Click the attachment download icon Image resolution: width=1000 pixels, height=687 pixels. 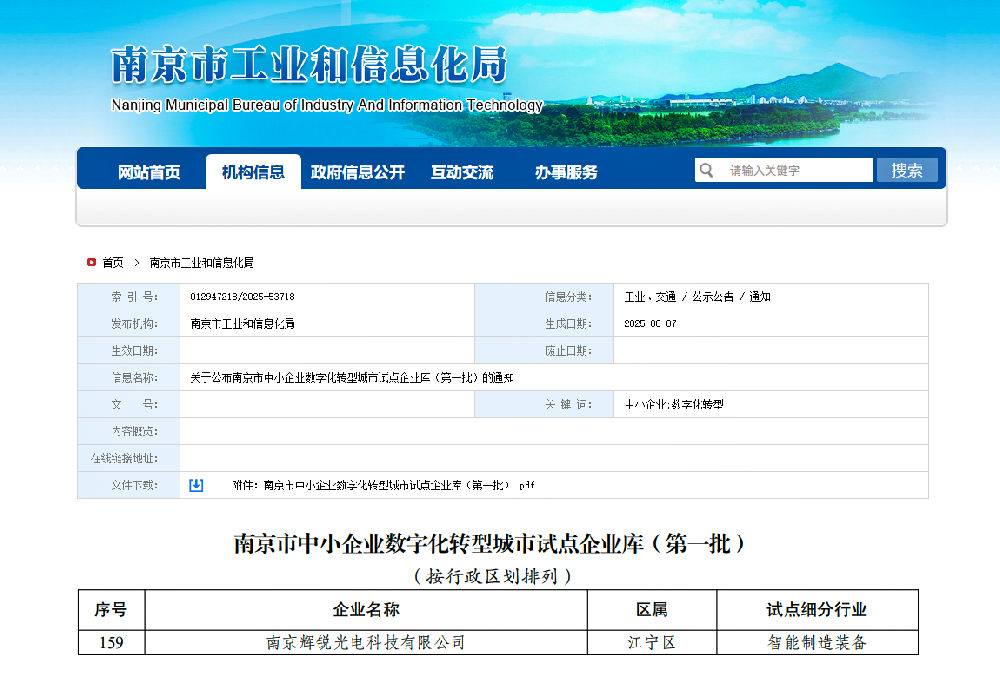(x=196, y=484)
